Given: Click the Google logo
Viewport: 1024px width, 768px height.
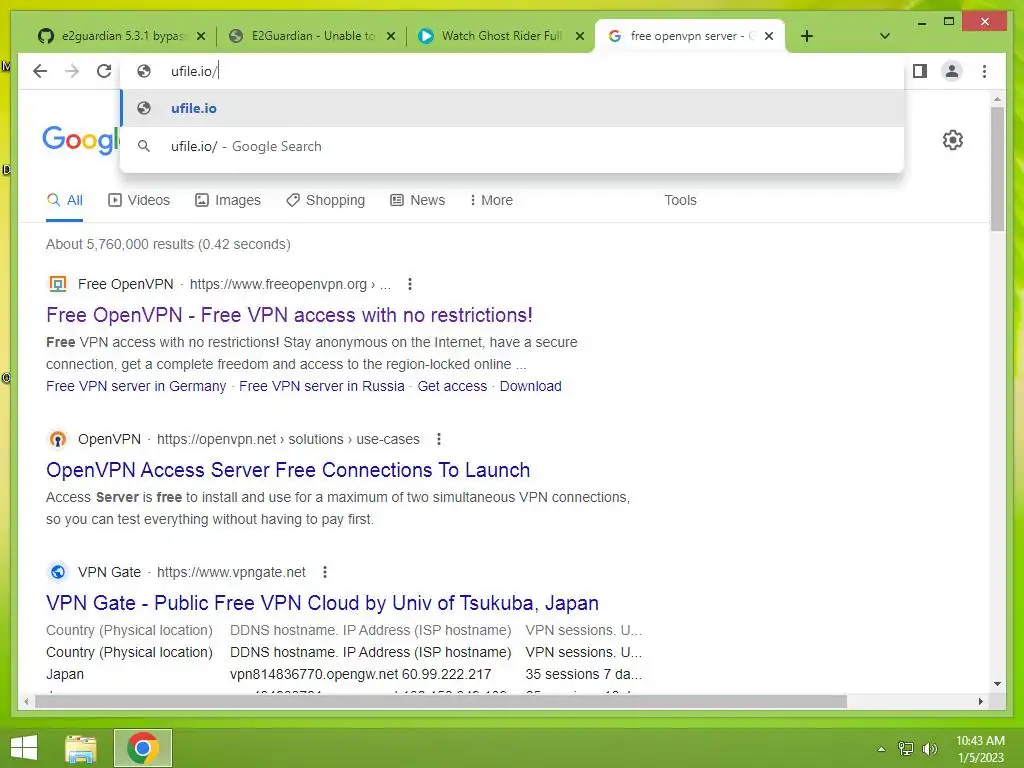Looking at the screenshot, I should [81, 140].
